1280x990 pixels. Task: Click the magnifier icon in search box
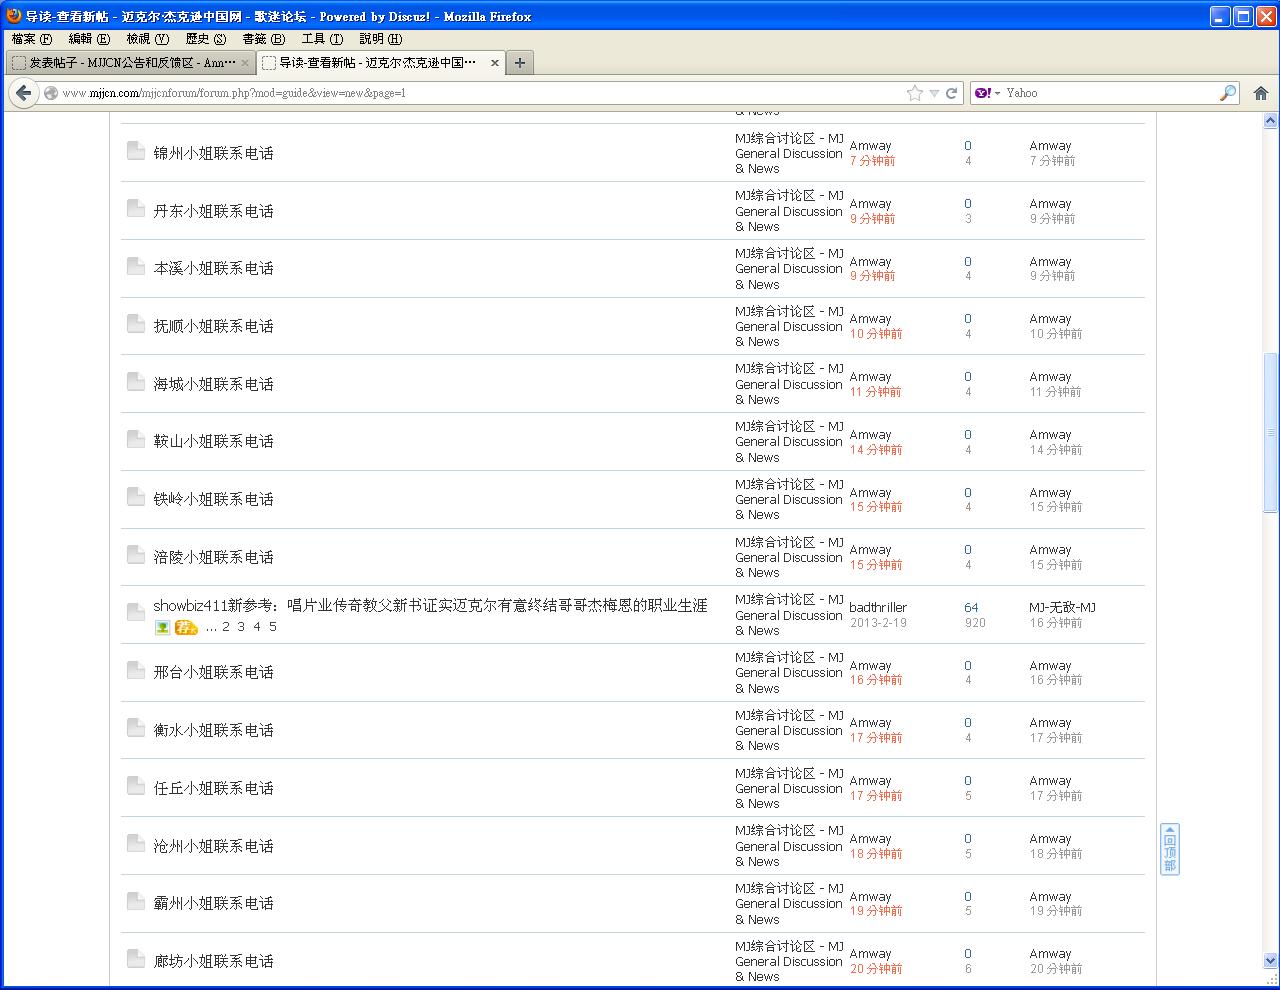(x=1227, y=93)
